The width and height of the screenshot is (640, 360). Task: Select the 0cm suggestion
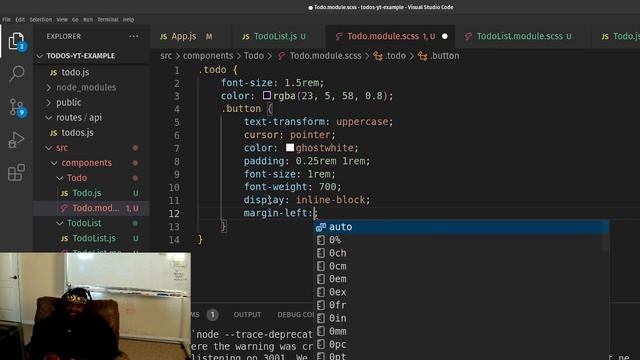click(x=461, y=266)
